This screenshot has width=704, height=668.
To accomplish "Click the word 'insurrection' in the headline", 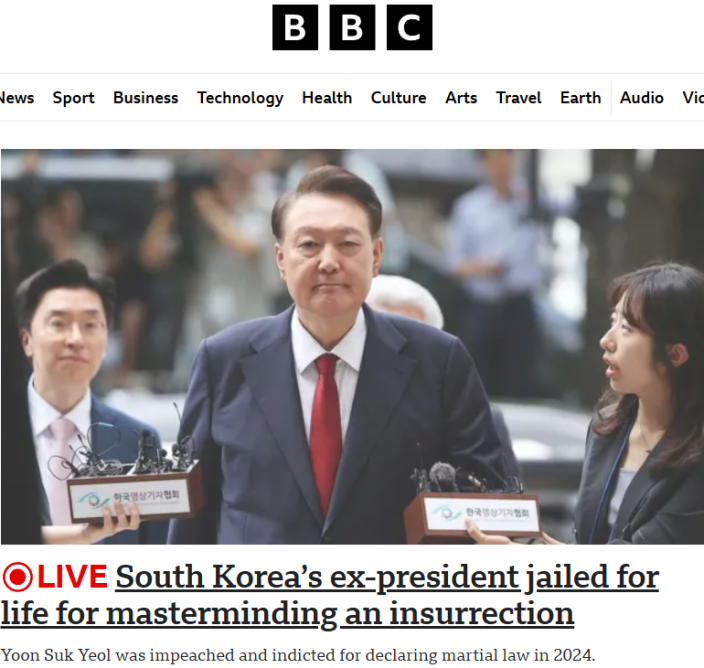I will click(x=481, y=613).
